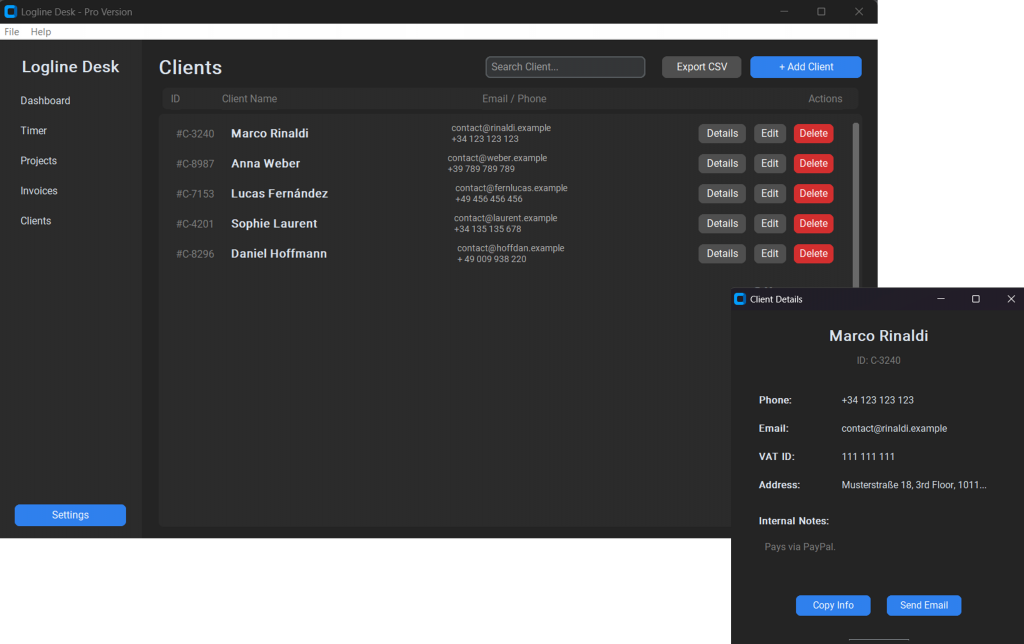
Task: Open the Timer section
Action: click(34, 131)
